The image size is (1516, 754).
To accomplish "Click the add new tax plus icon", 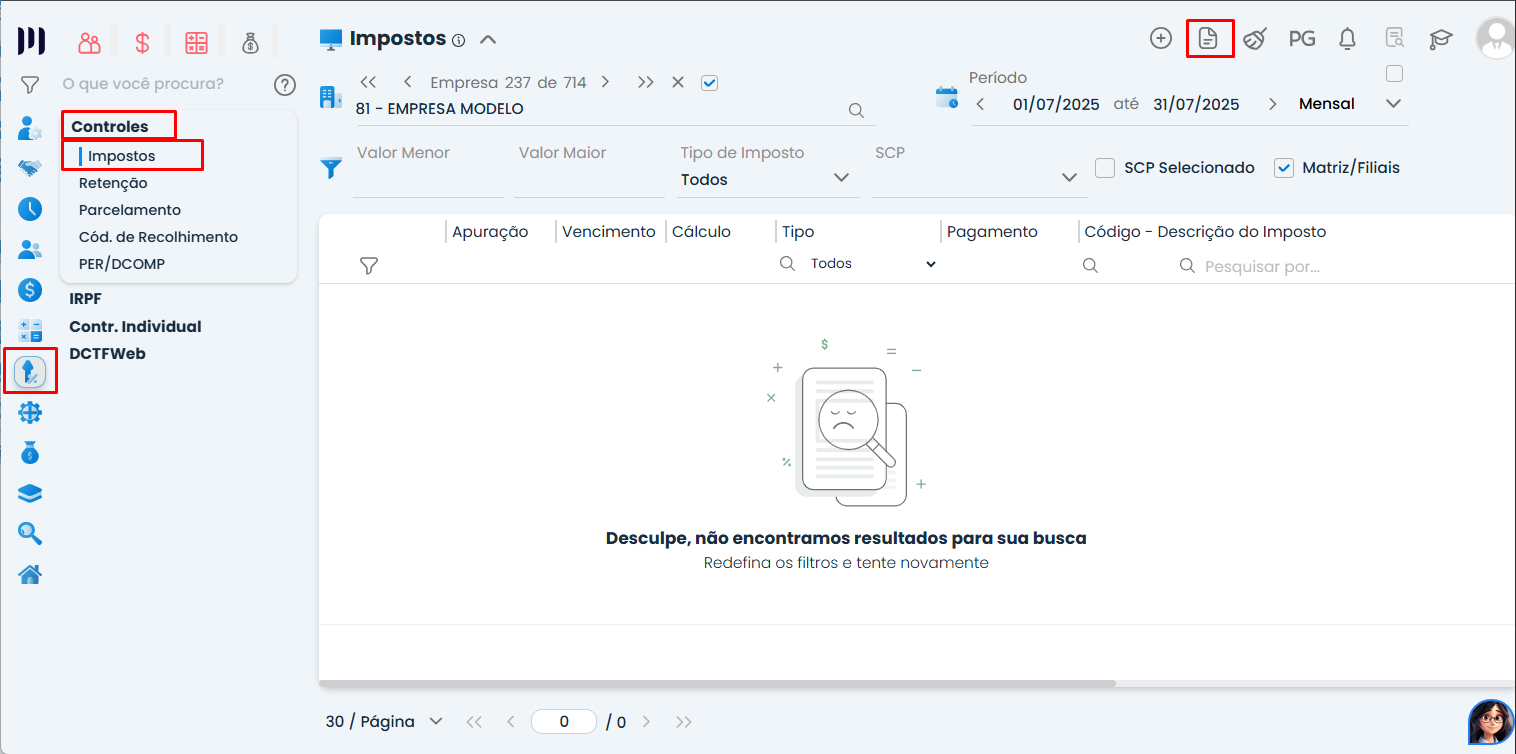I will [x=1160, y=39].
